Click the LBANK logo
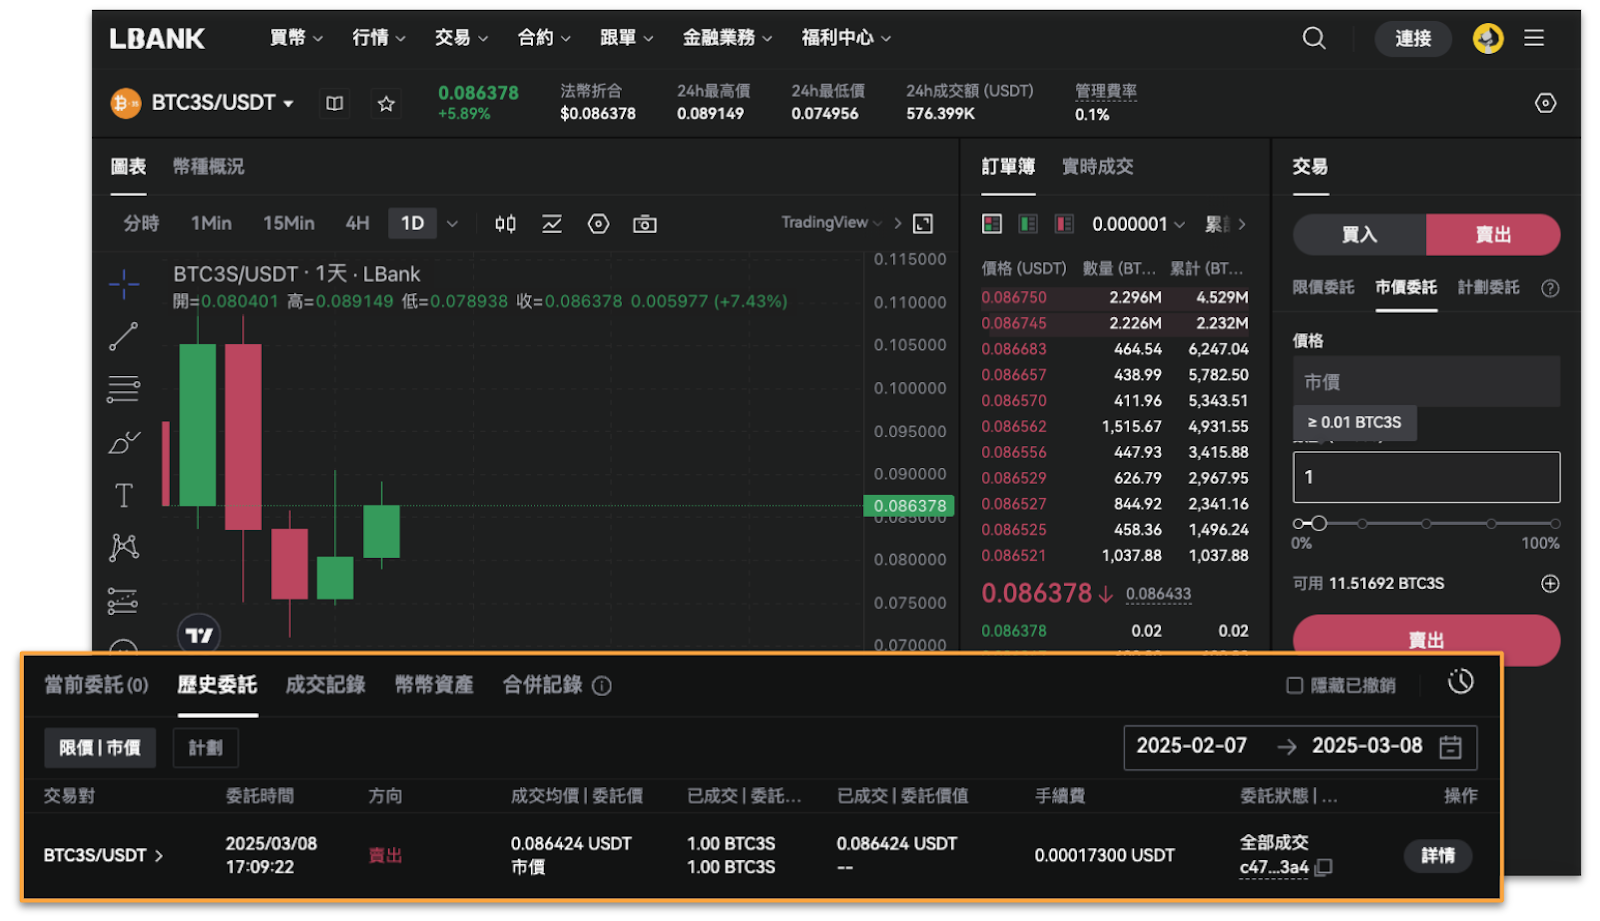Image resolution: width=1600 pixels, height=921 pixels. pos(157,39)
